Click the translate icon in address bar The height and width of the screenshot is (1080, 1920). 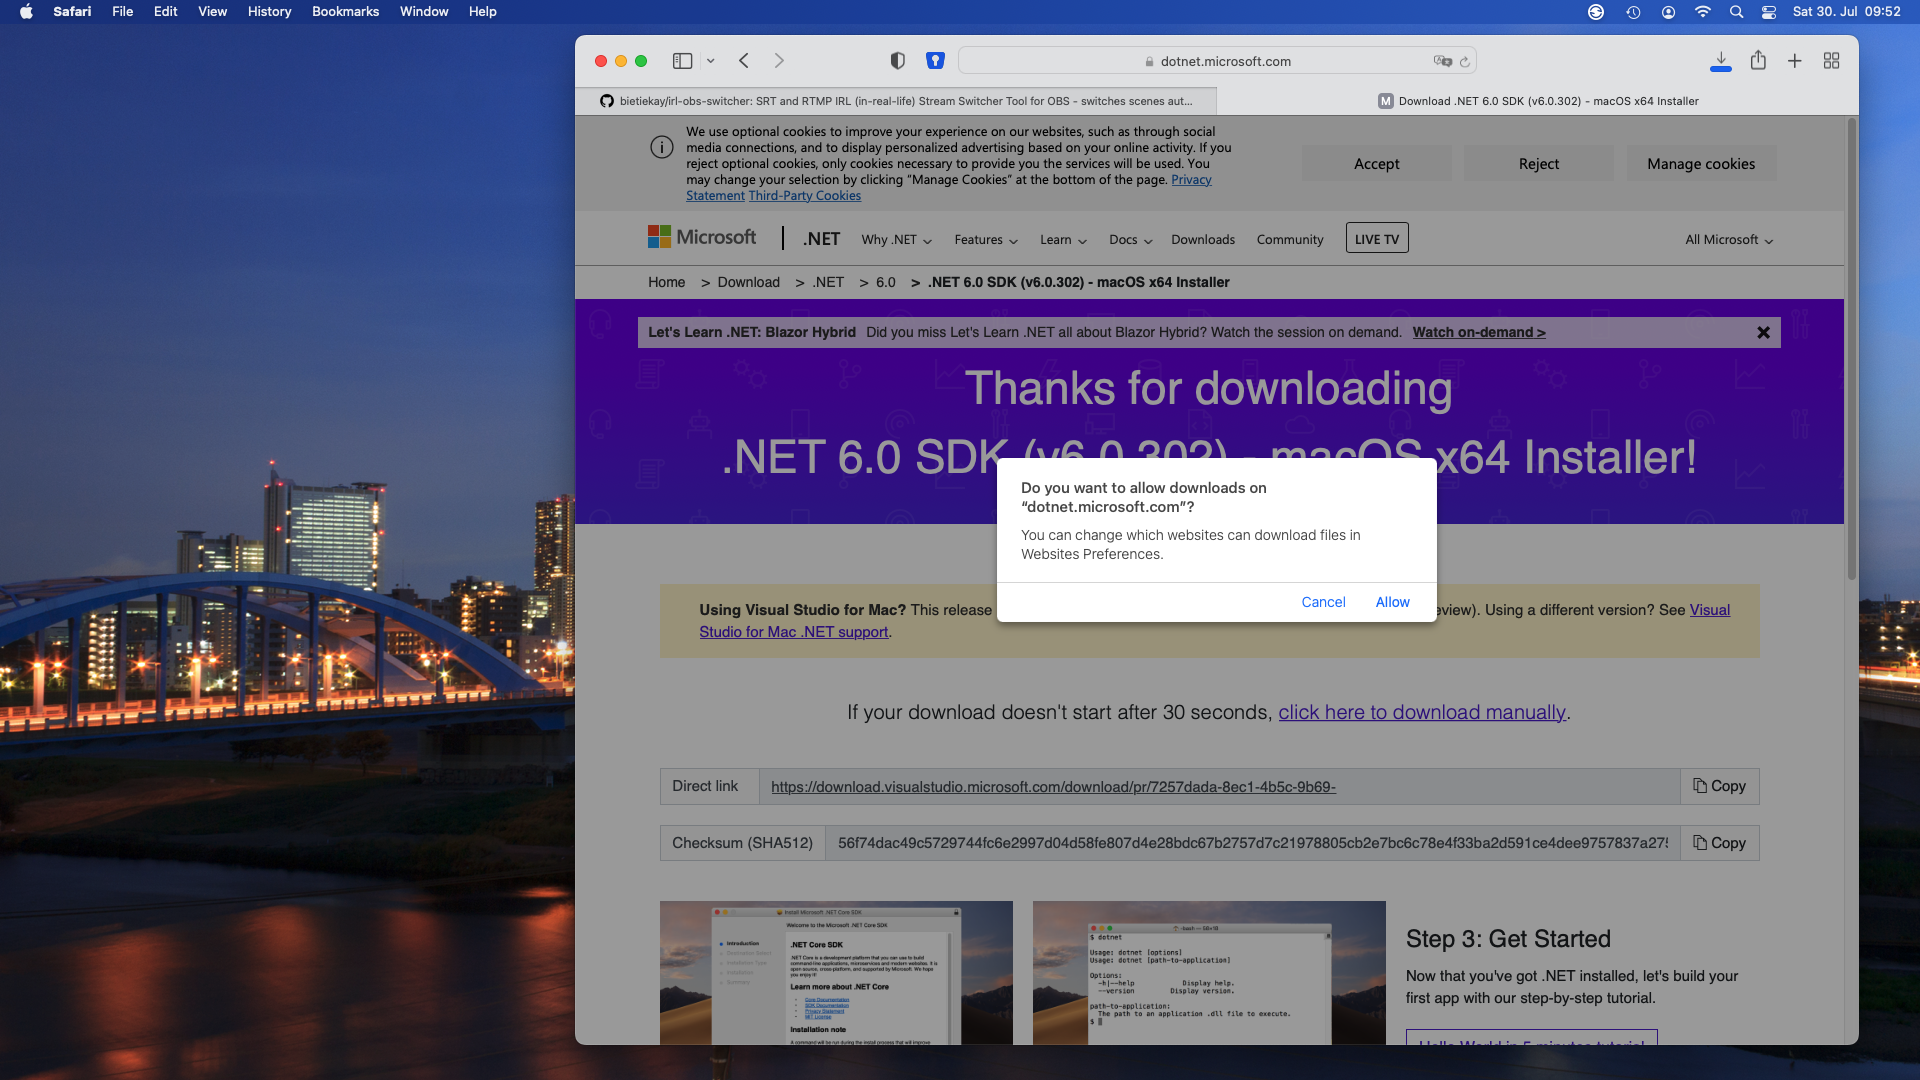(x=1442, y=61)
